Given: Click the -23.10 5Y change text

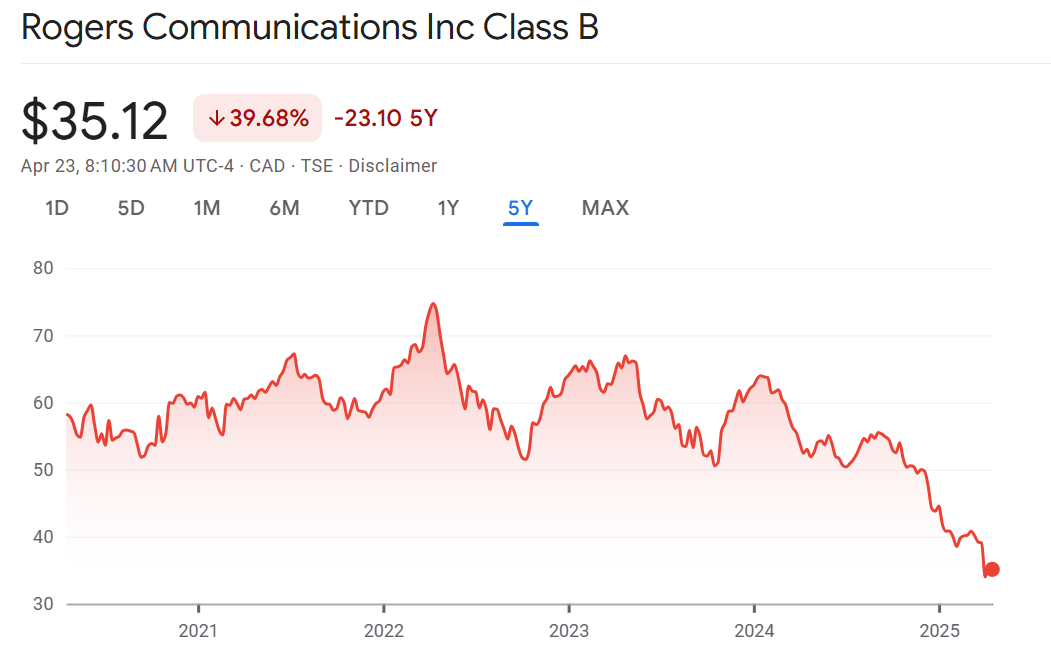Looking at the screenshot, I should tap(386, 119).
